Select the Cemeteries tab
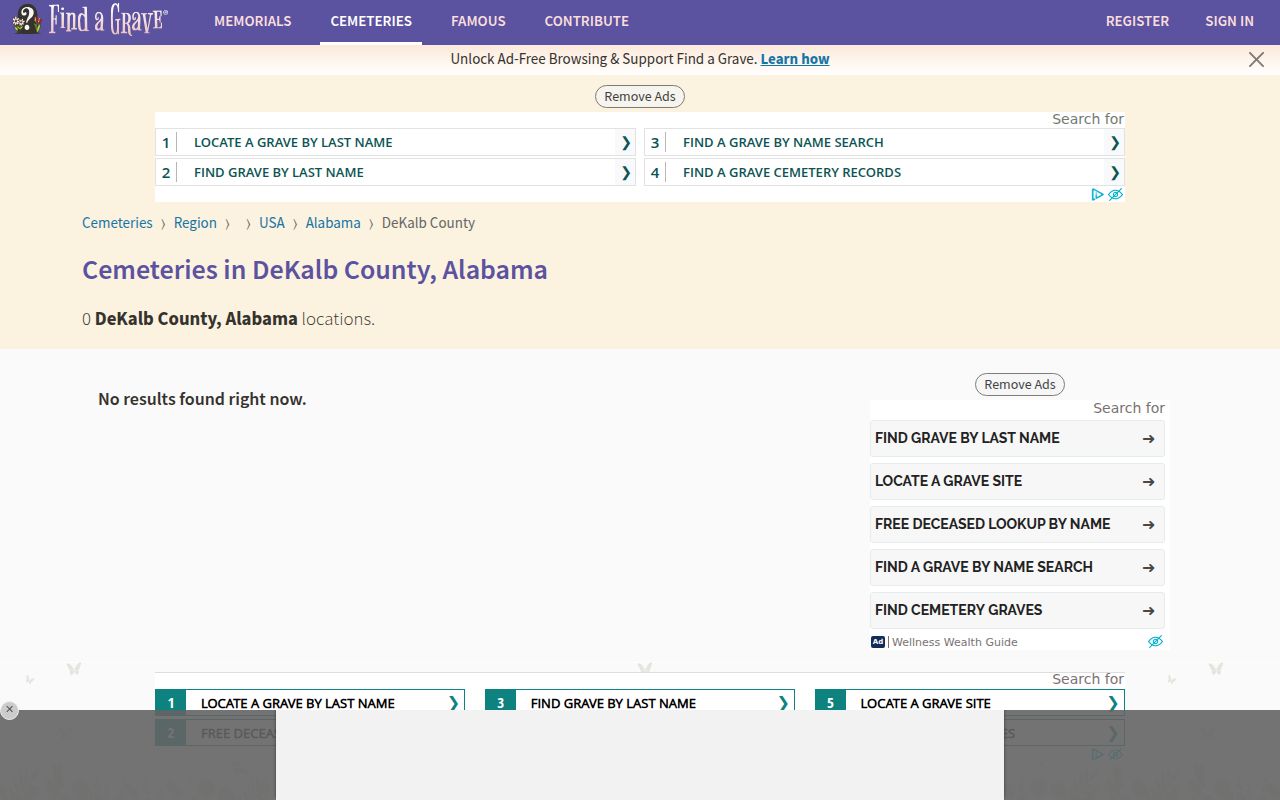This screenshot has height=800, width=1280. [x=371, y=21]
